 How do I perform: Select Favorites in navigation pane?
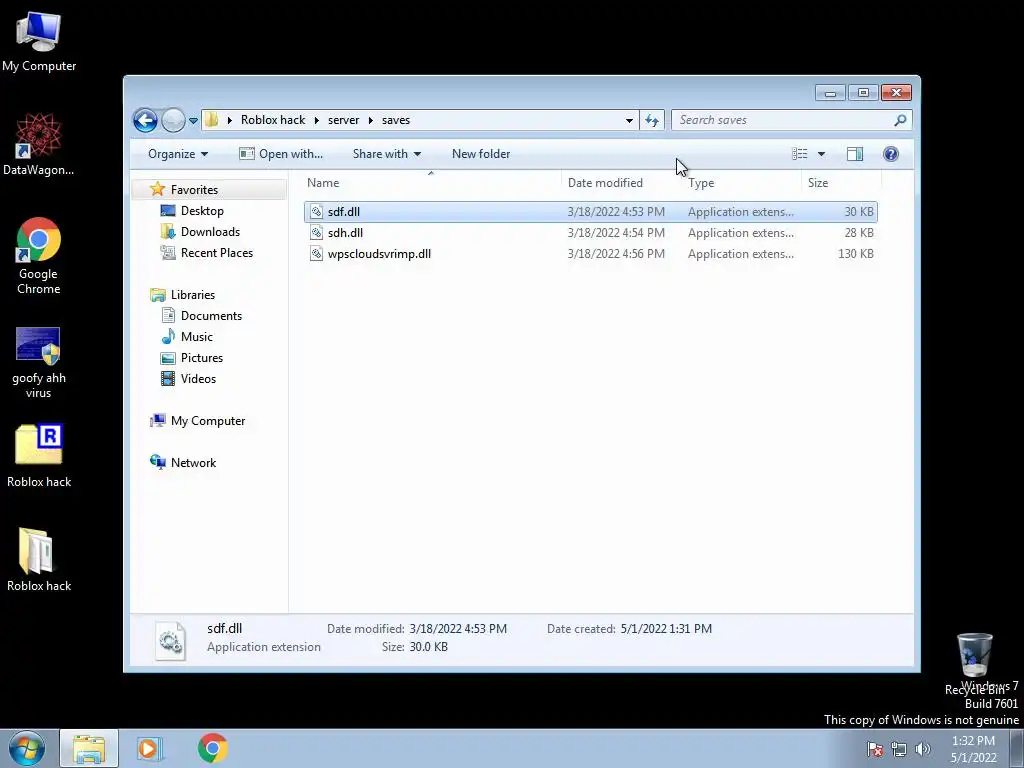194,190
